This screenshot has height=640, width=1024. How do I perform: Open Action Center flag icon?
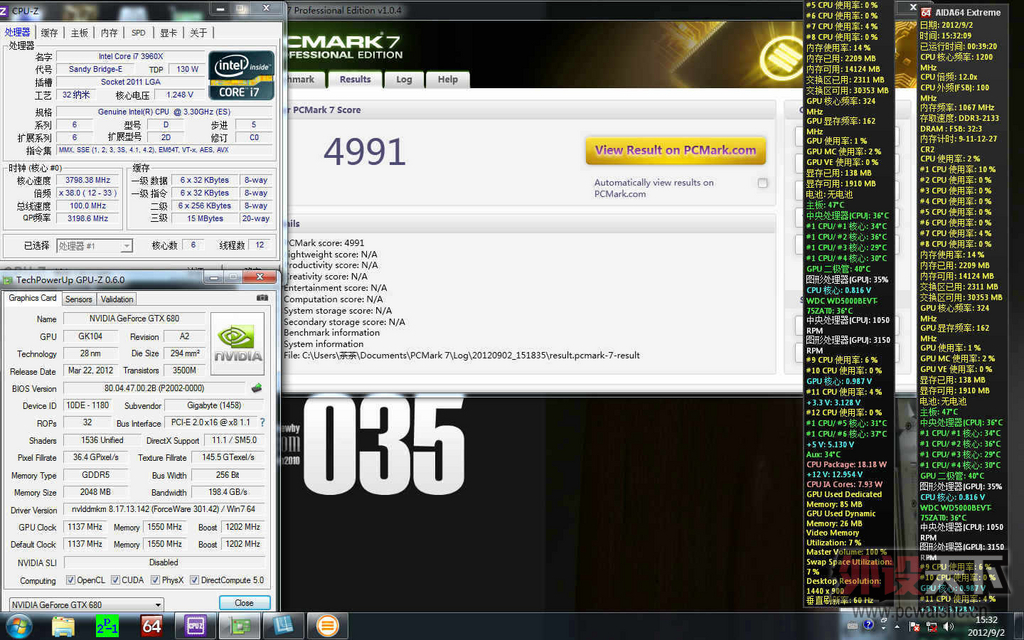pyautogui.click(x=914, y=626)
